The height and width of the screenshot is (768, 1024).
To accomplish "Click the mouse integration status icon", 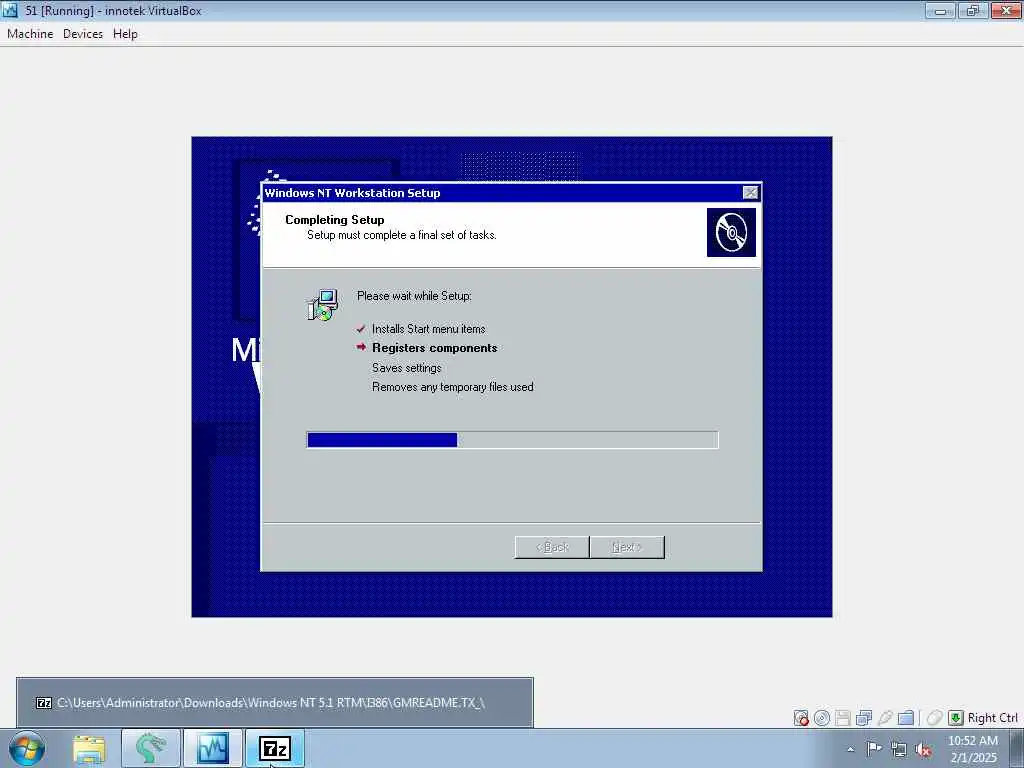I will pos(935,718).
